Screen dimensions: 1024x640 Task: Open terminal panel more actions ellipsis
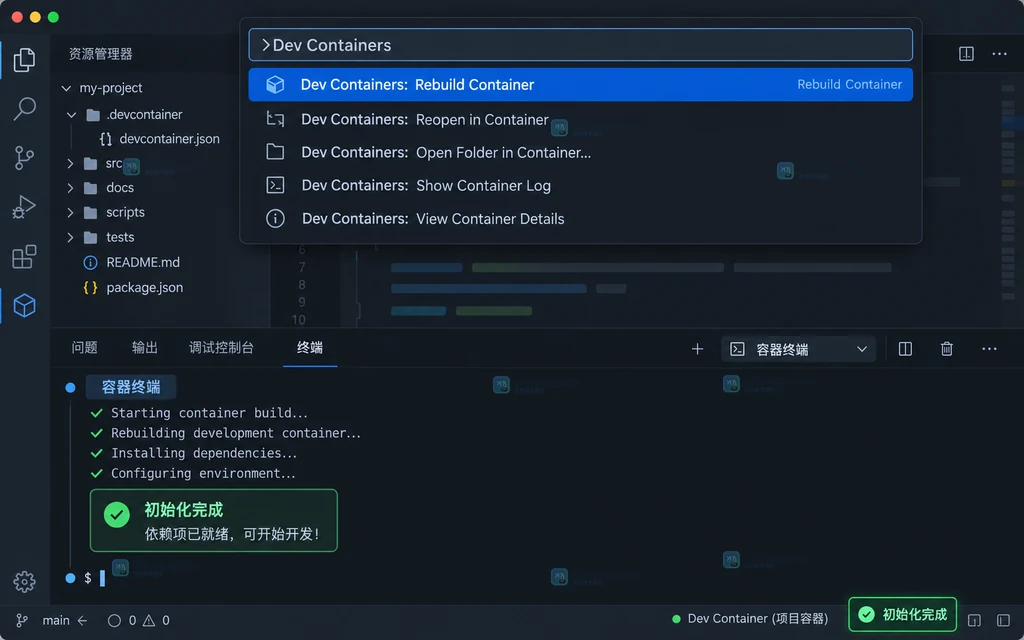tap(989, 349)
